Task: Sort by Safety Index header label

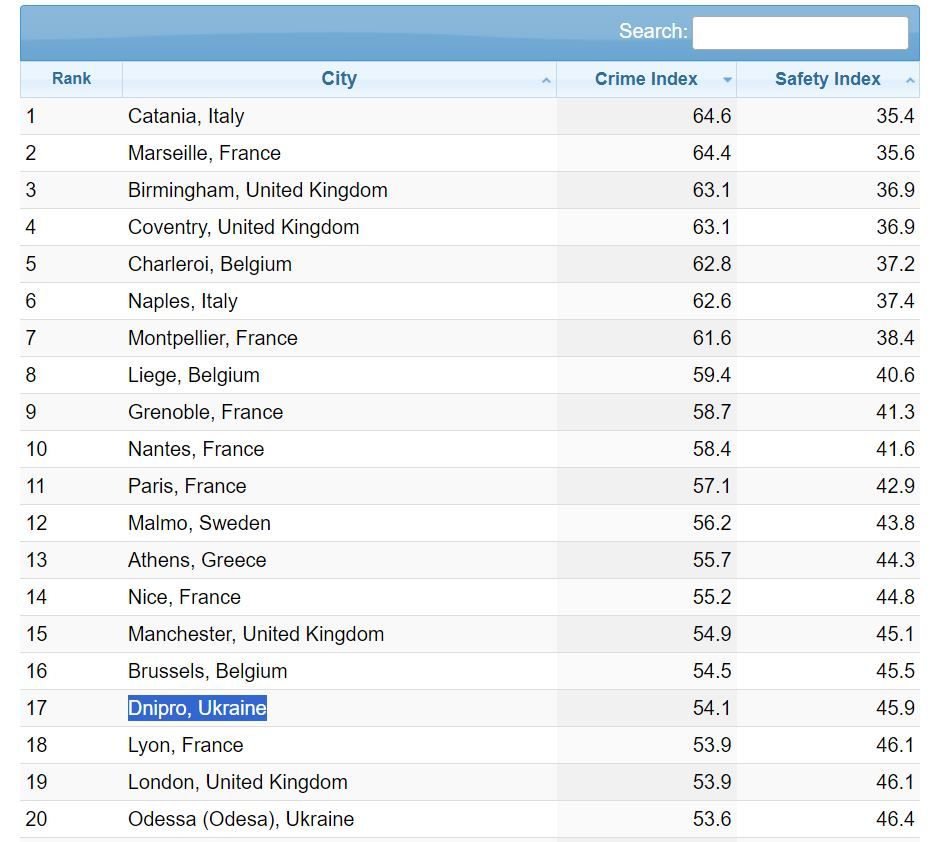Action: tap(827, 79)
